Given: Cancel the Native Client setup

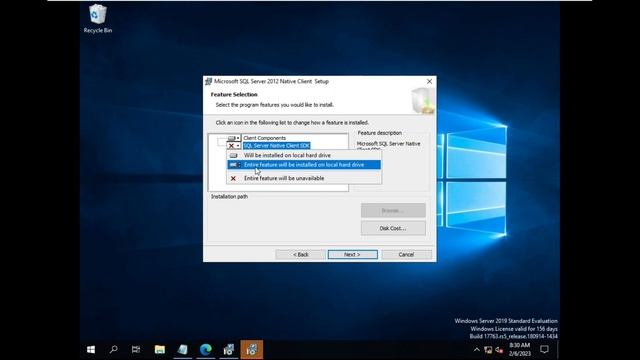Looking at the screenshot, I should pyautogui.click(x=406, y=254).
